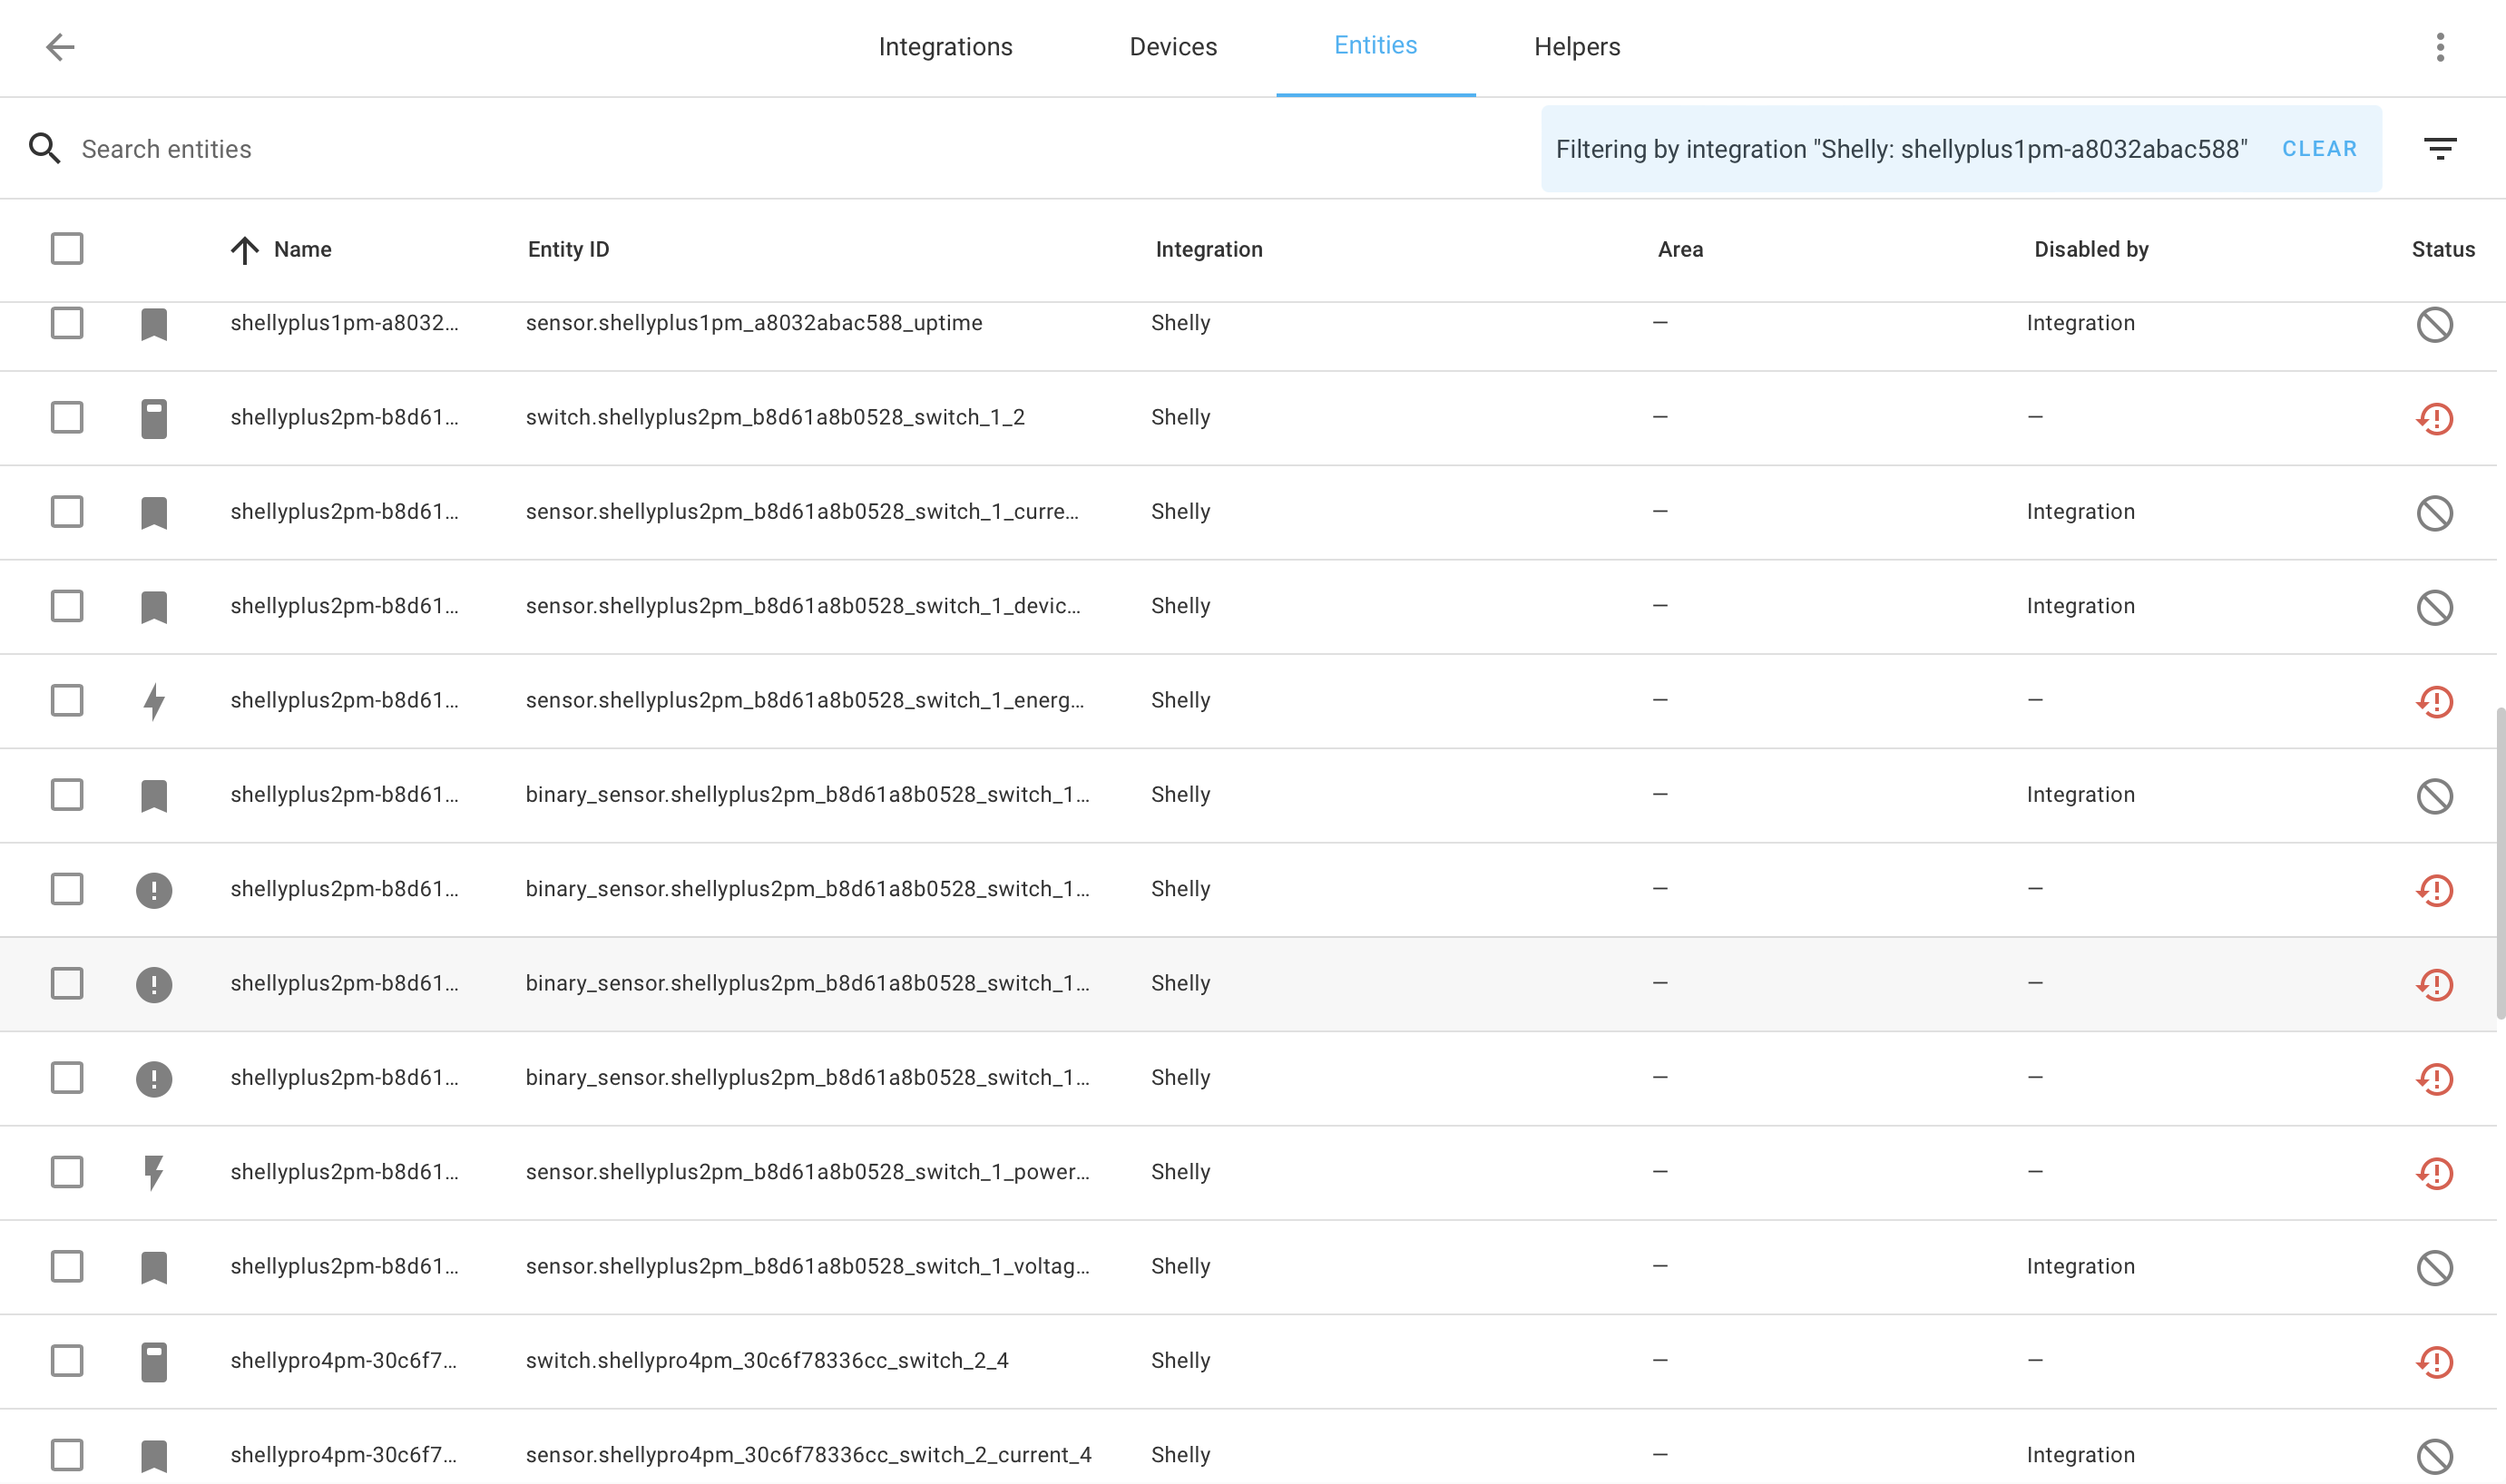
Task: Click CLEAR to remove the integration filter
Action: [x=2318, y=148]
